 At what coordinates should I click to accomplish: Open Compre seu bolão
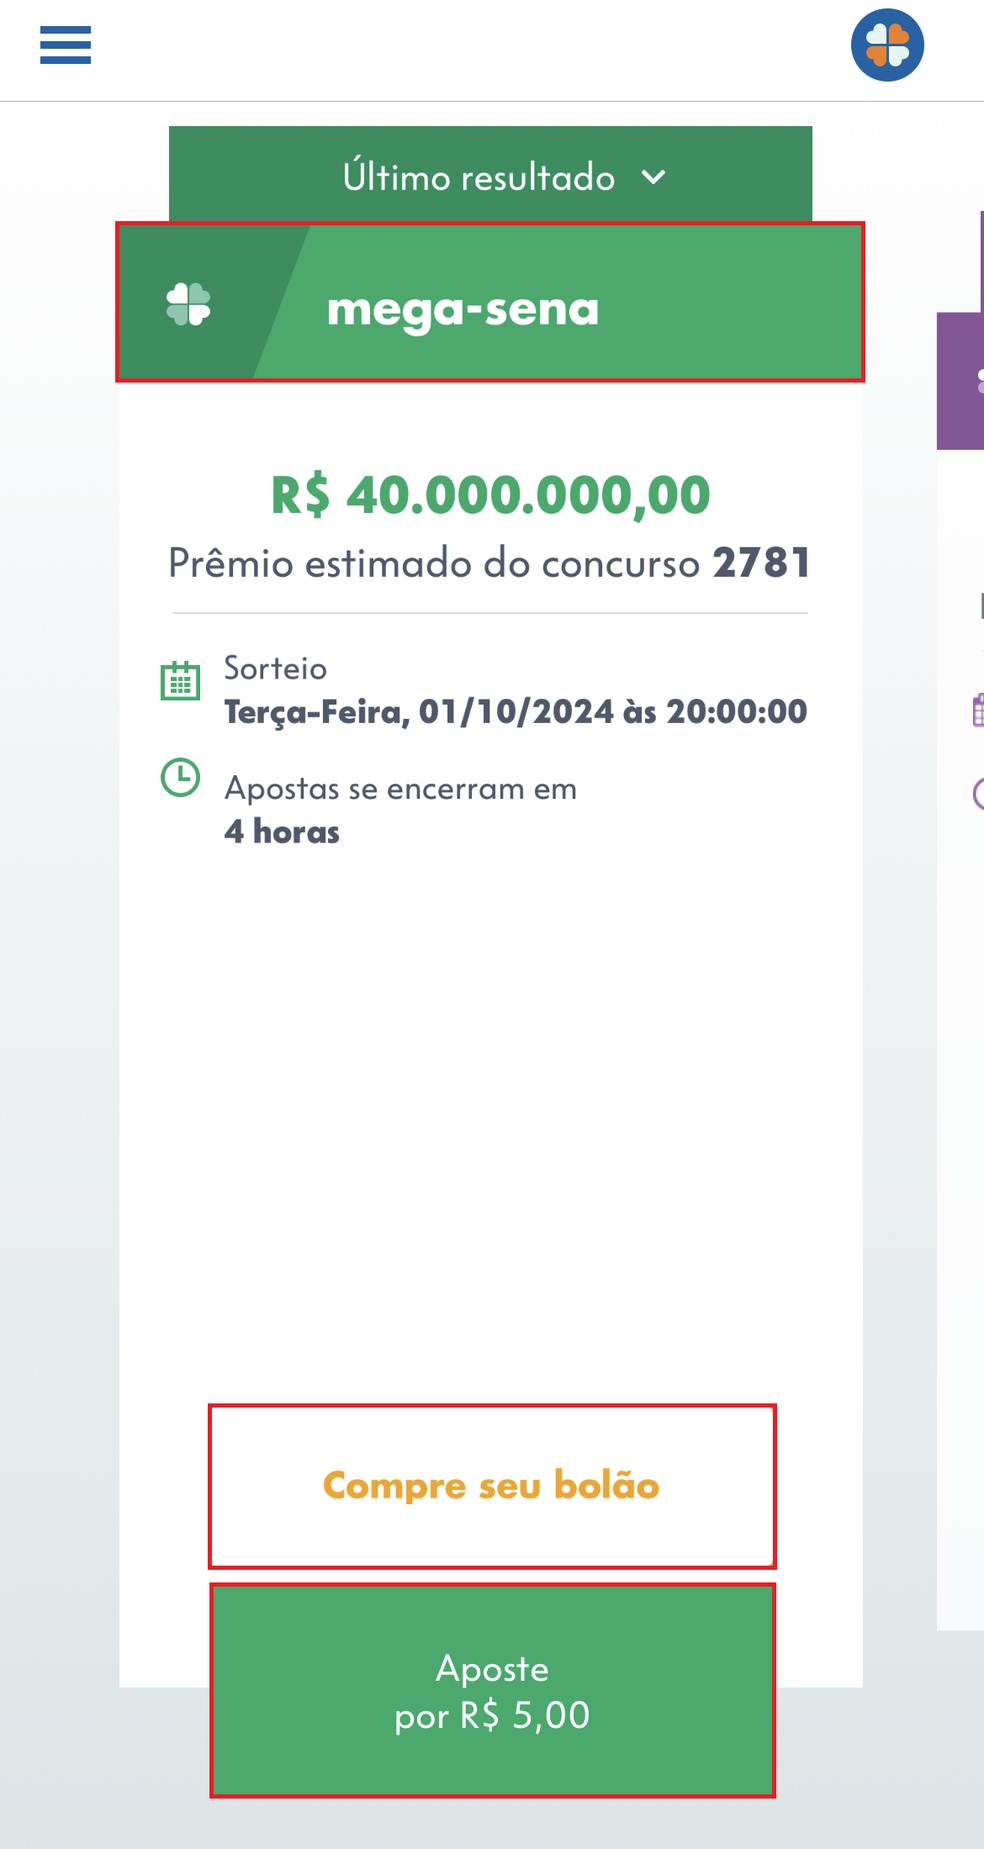491,1486
